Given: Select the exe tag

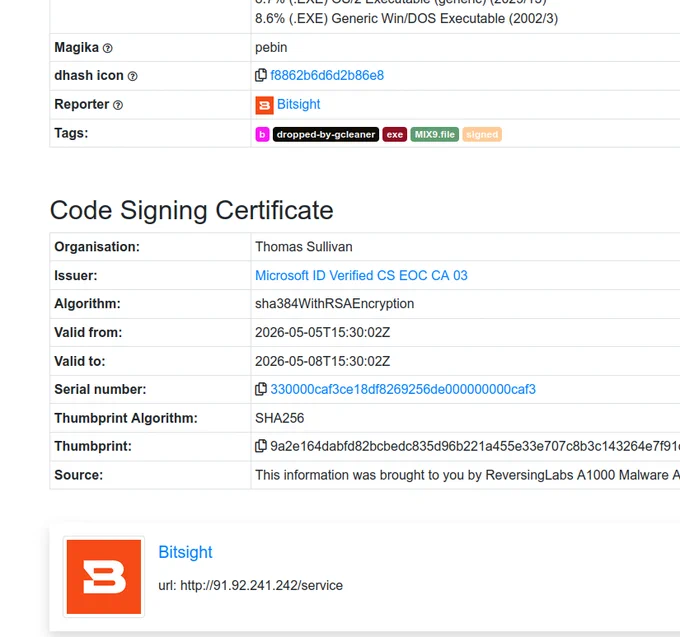Looking at the screenshot, I should (395, 134).
